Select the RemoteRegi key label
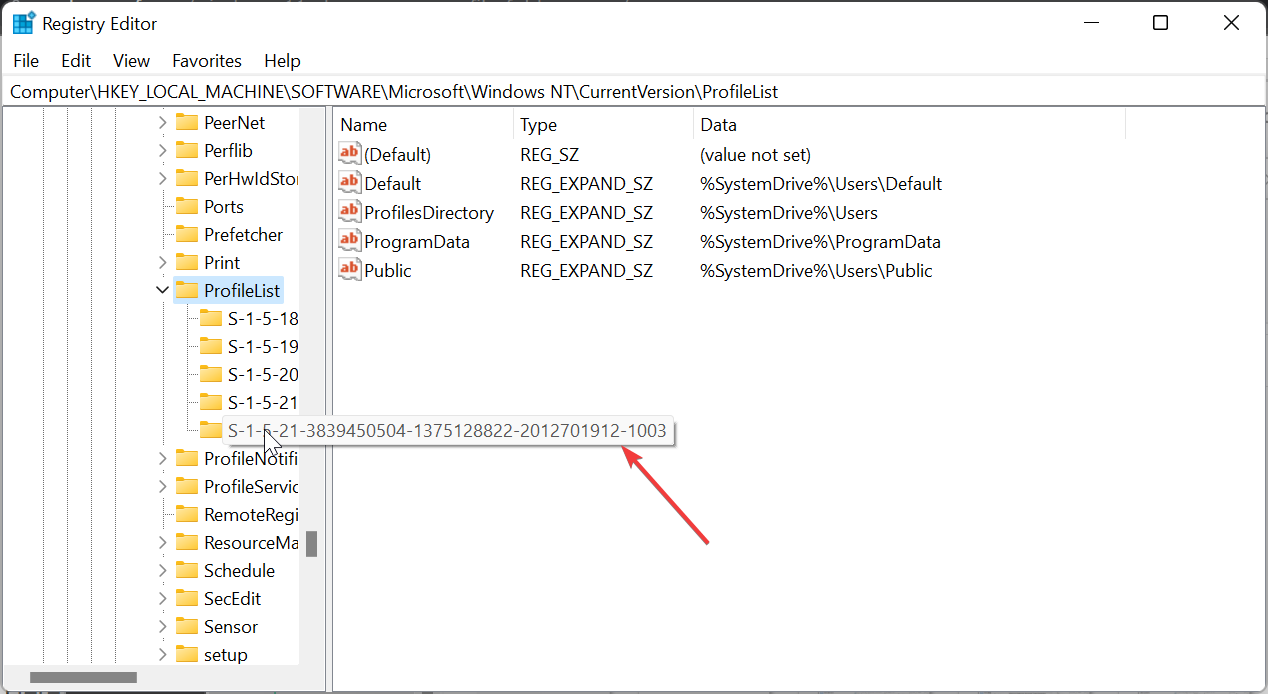1268x694 pixels. [x=251, y=515]
